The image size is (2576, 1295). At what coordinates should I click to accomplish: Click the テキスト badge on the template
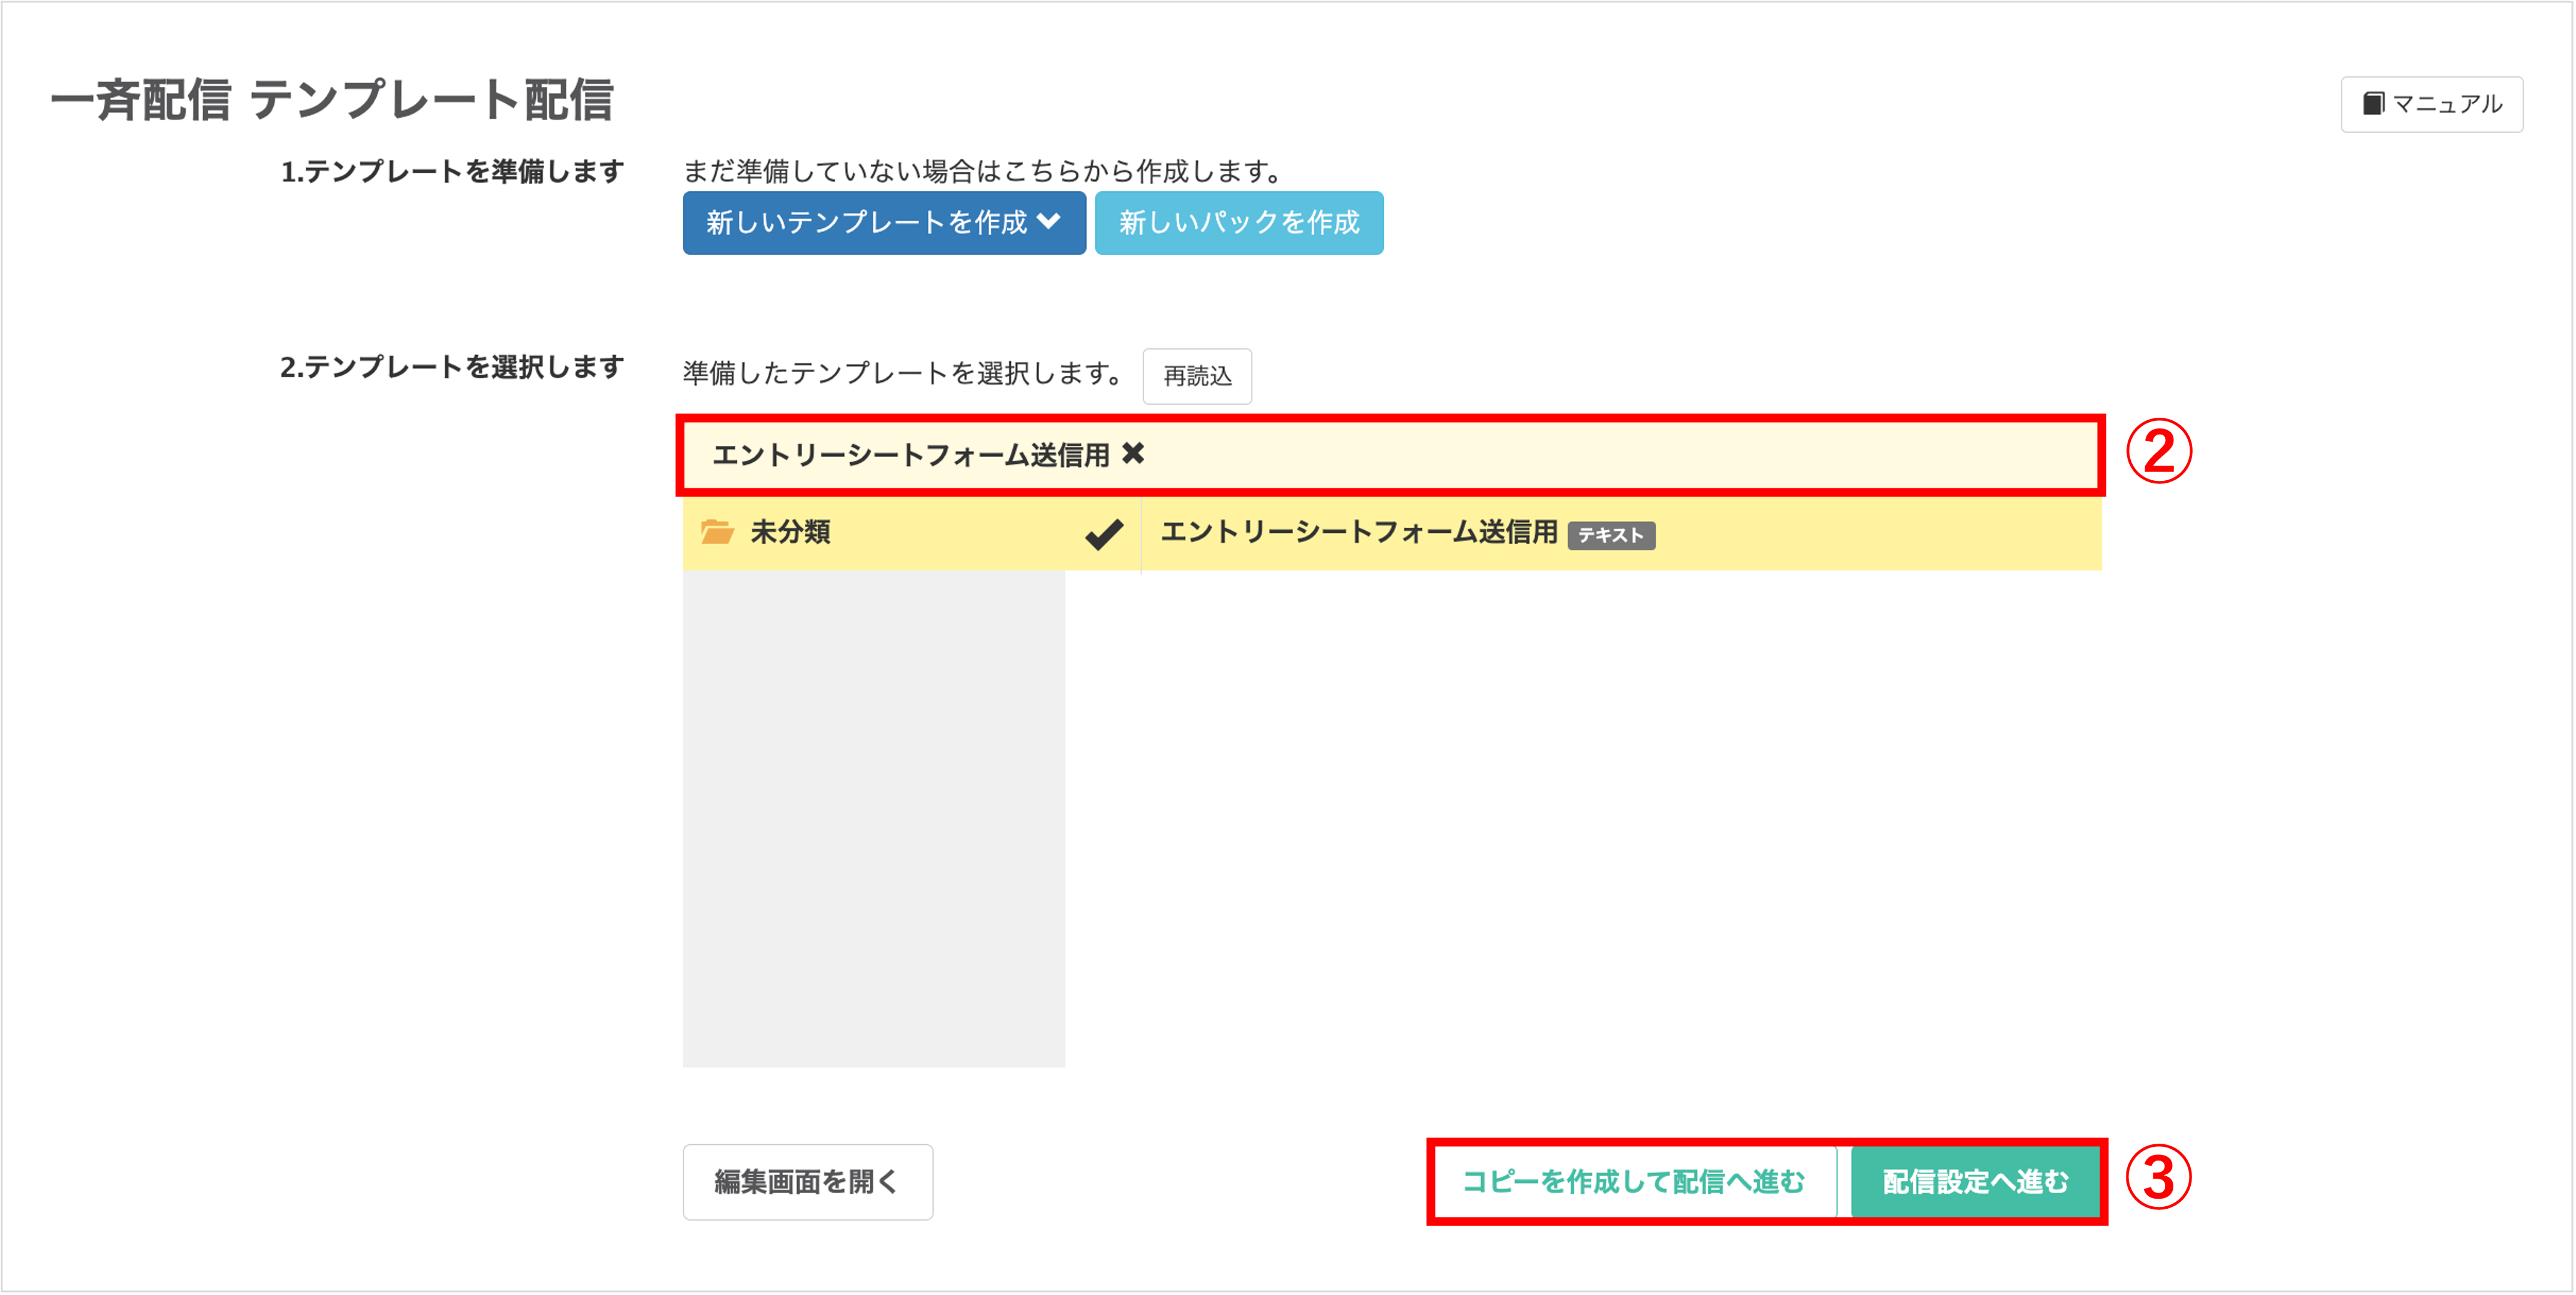[1611, 536]
